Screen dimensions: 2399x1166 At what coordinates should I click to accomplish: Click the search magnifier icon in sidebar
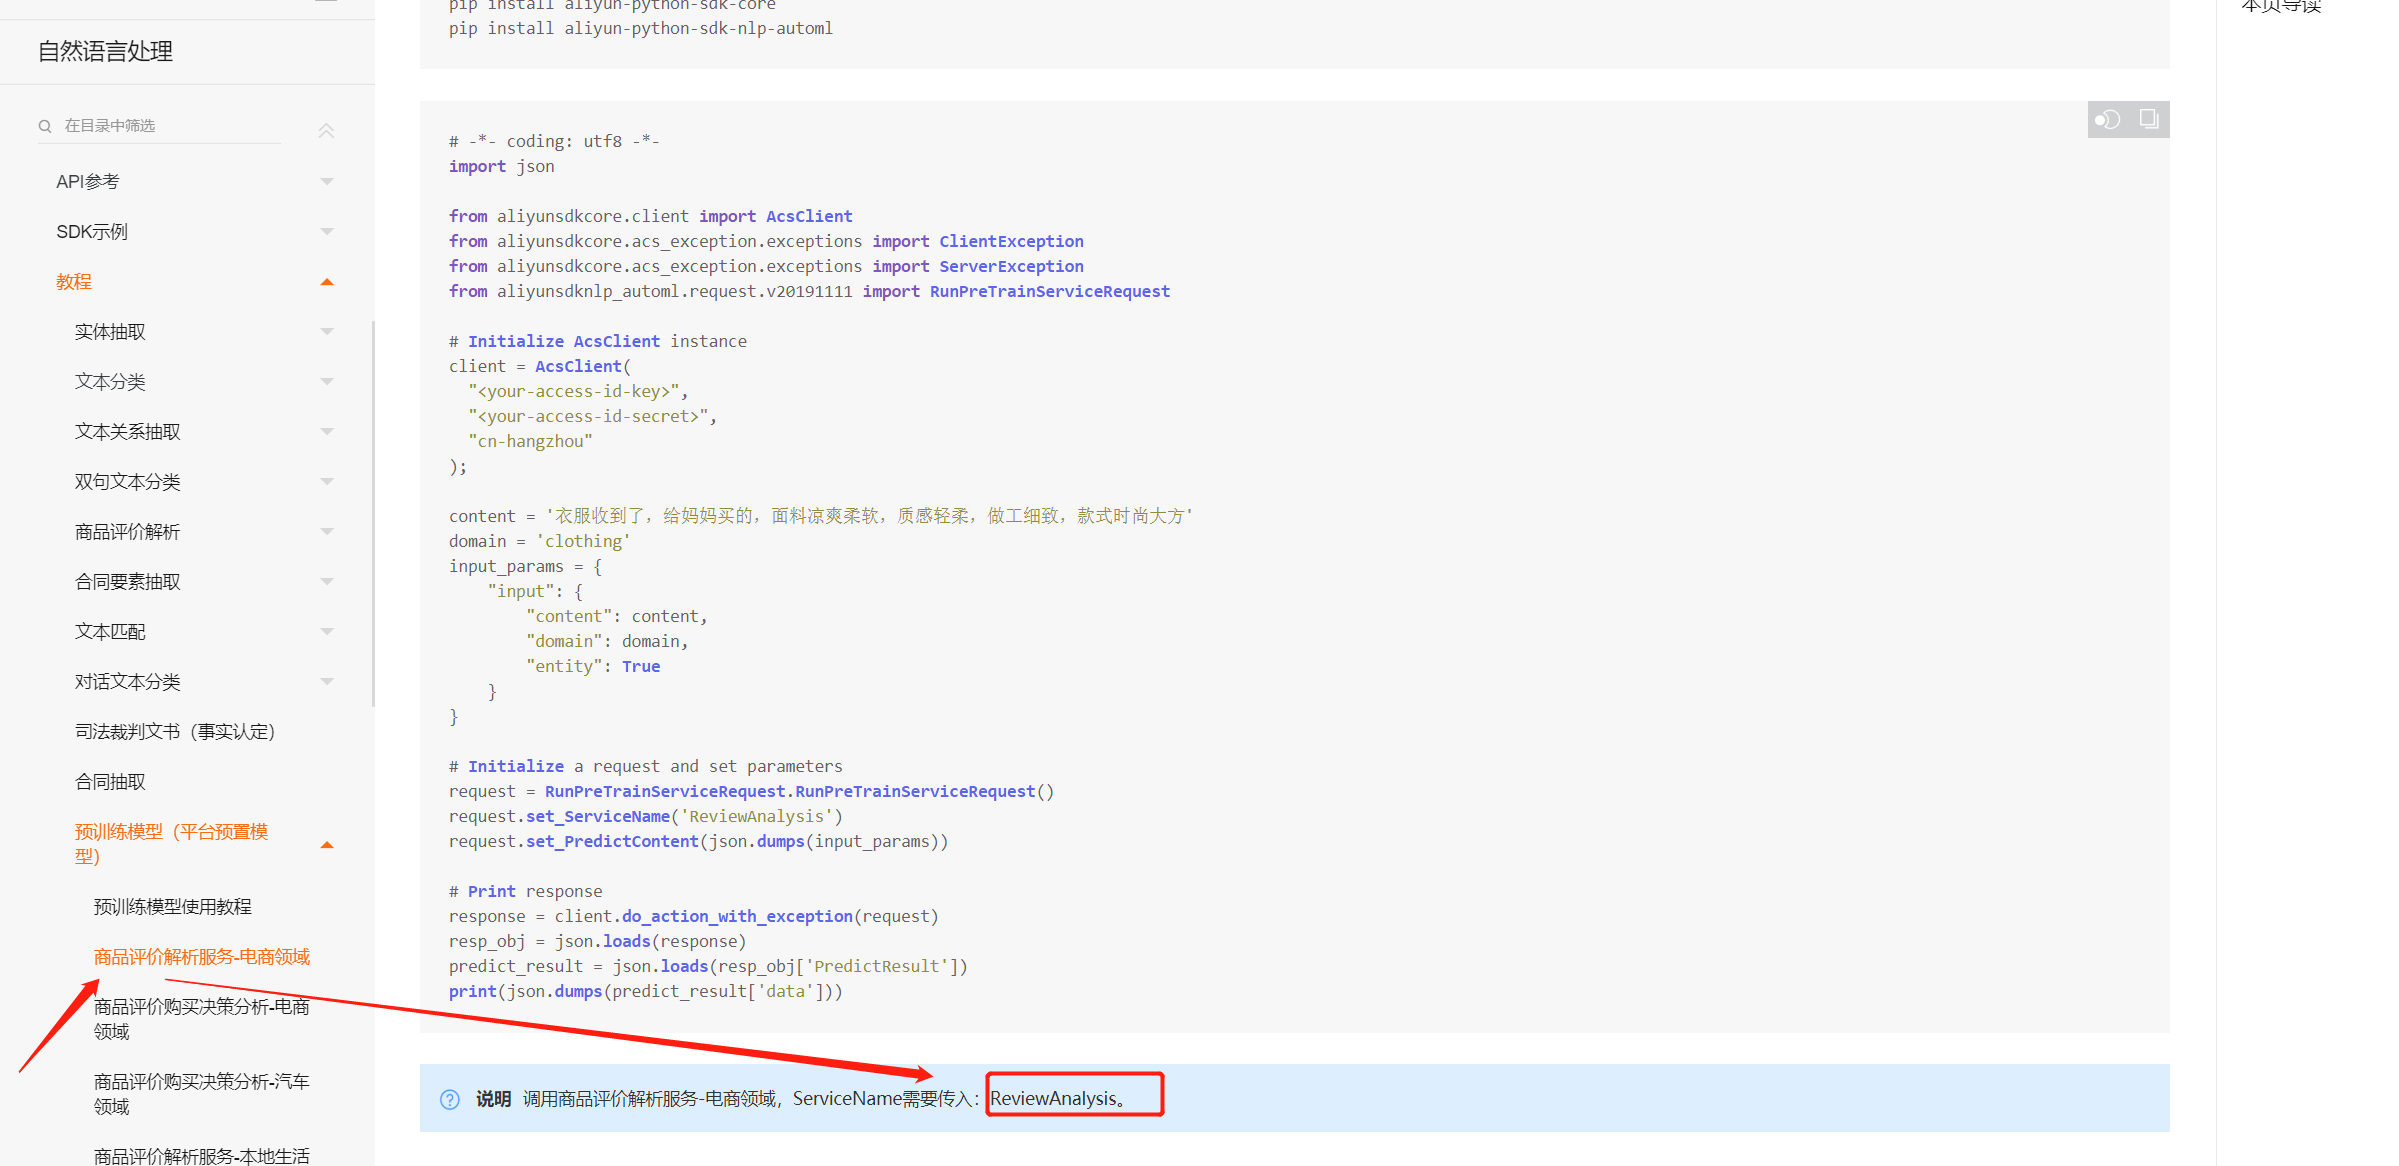point(45,126)
